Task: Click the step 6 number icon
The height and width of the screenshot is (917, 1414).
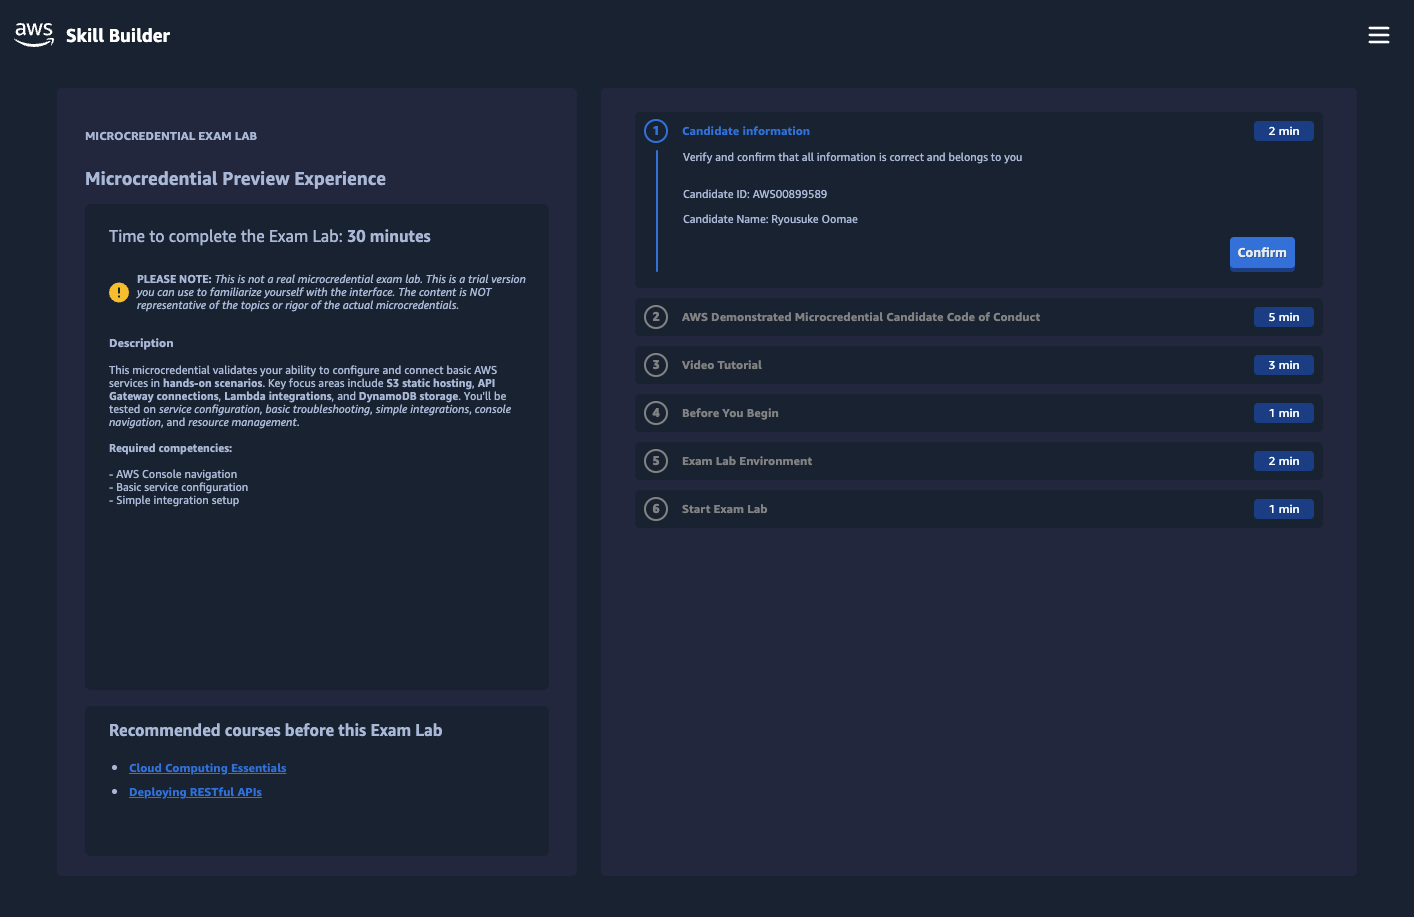Action: click(656, 509)
